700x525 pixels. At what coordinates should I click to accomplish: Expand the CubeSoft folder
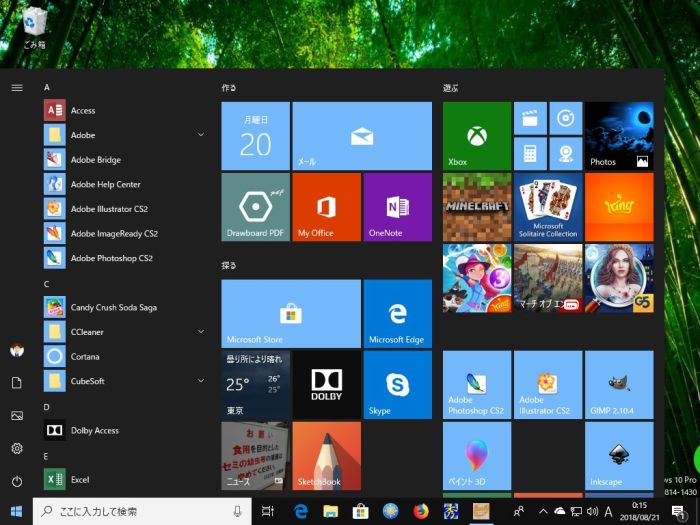click(201, 380)
